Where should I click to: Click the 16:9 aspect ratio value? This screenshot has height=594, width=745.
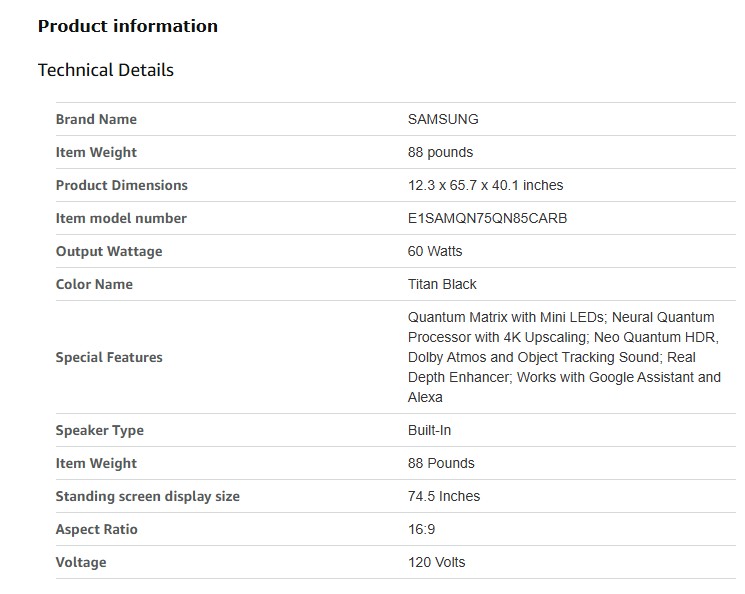pyautogui.click(x=421, y=529)
